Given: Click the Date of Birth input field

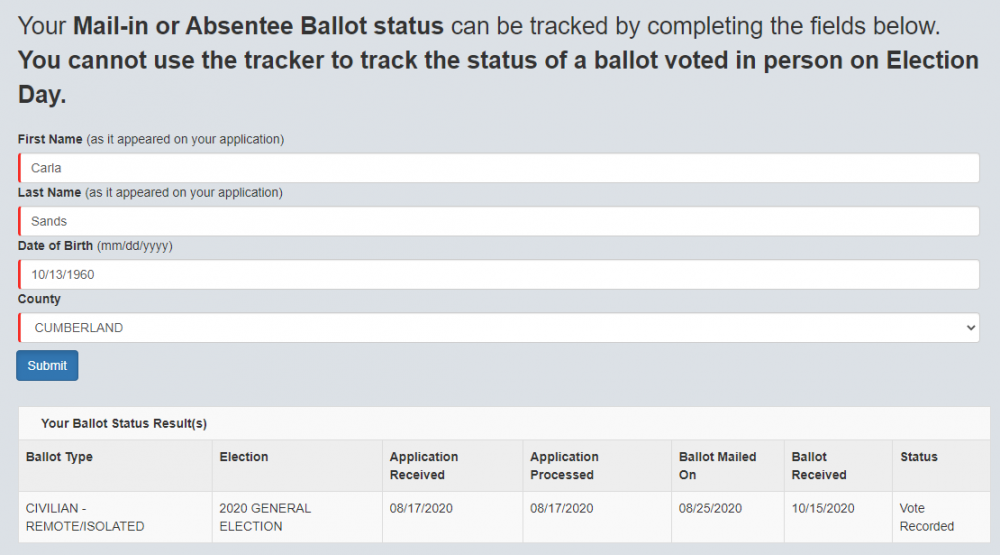Looking at the screenshot, I should pyautogui.click(x=498, y=274).
